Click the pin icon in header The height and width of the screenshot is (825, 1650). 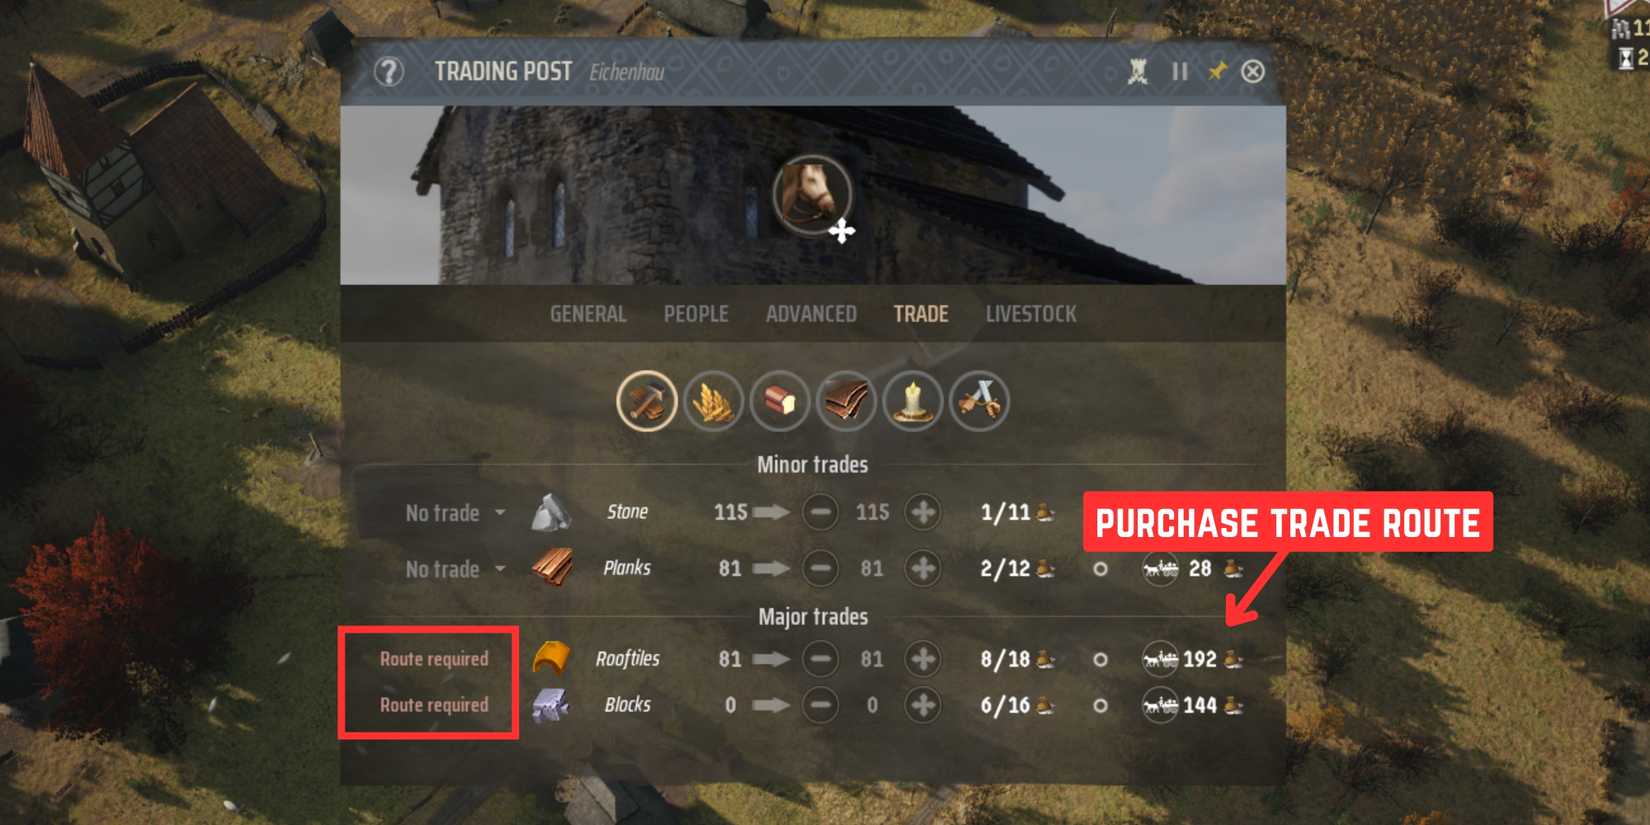click(1217, 71)
